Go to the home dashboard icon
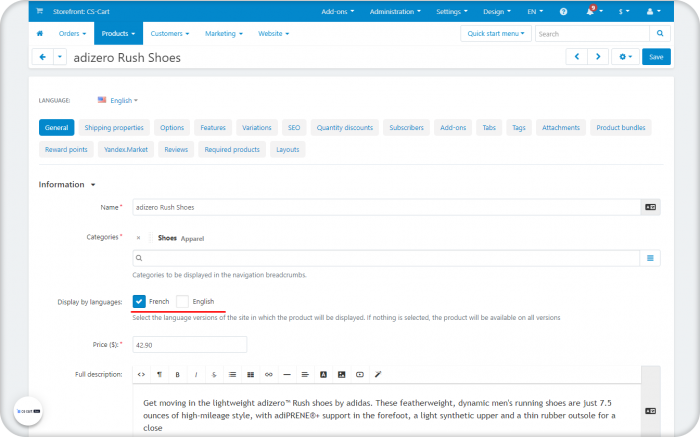Viewport: 700px width, 437px height. [40, 33]
